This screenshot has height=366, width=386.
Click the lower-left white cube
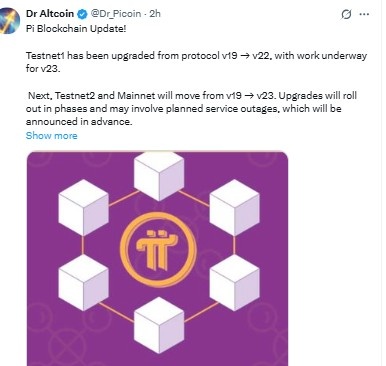pos(83,283)
